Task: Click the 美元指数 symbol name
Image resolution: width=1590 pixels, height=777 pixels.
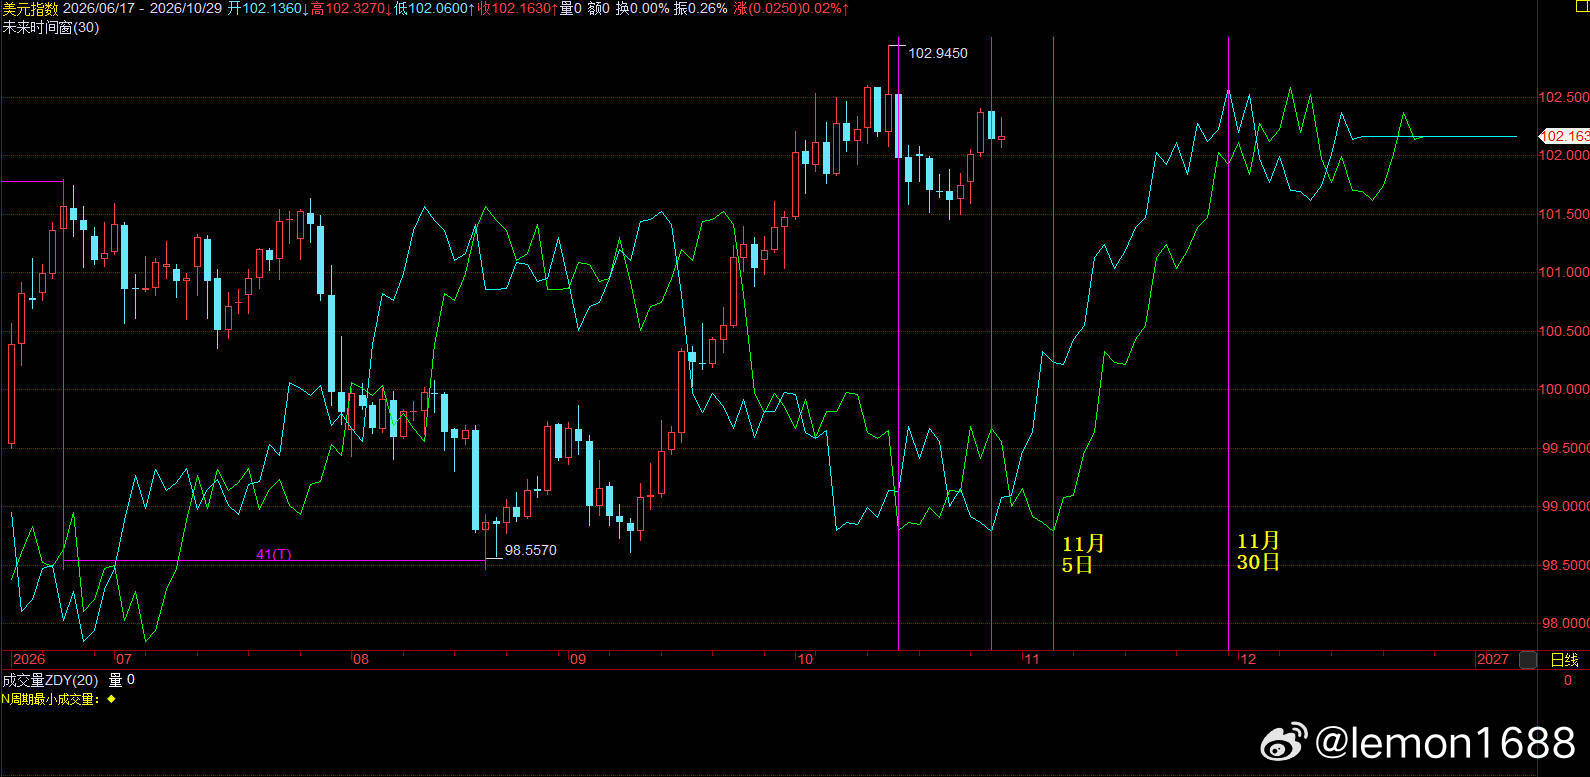Action: pos(30,8)
